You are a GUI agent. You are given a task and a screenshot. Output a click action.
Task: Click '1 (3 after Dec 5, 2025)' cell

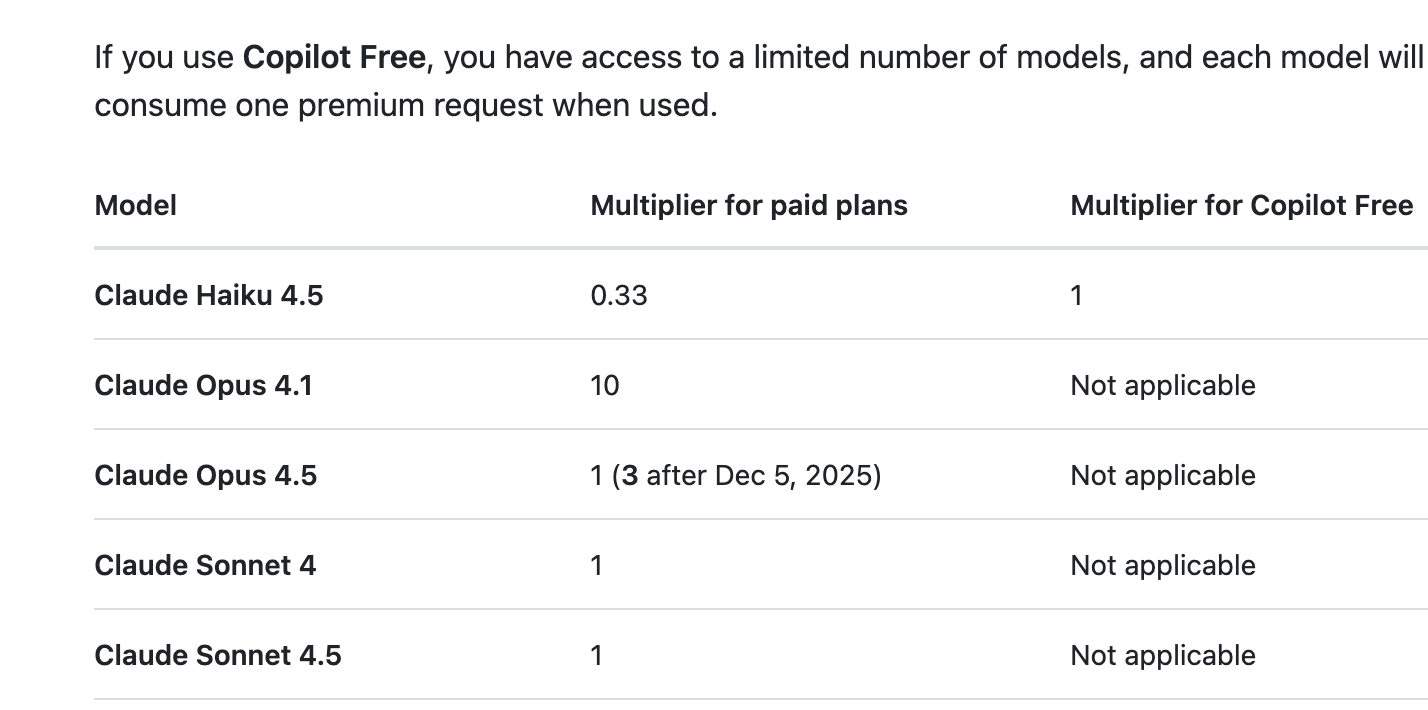pos(736,476)
